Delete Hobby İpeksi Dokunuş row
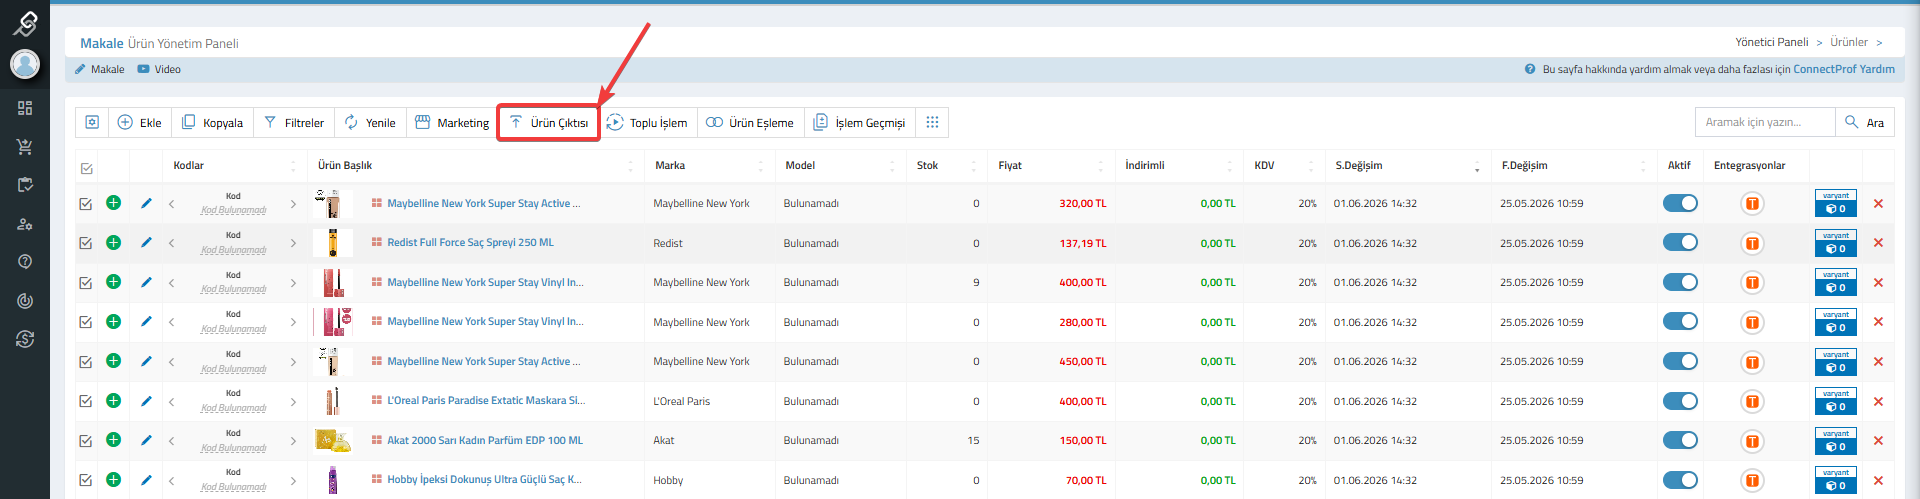This screenshot has width=1920, height=499. 1878,480
